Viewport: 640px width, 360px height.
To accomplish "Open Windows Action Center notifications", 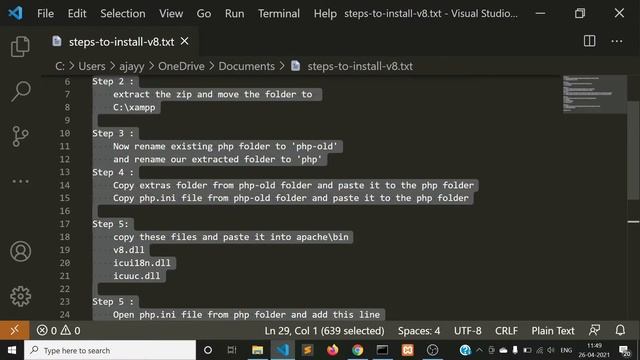I will point(624,350).
